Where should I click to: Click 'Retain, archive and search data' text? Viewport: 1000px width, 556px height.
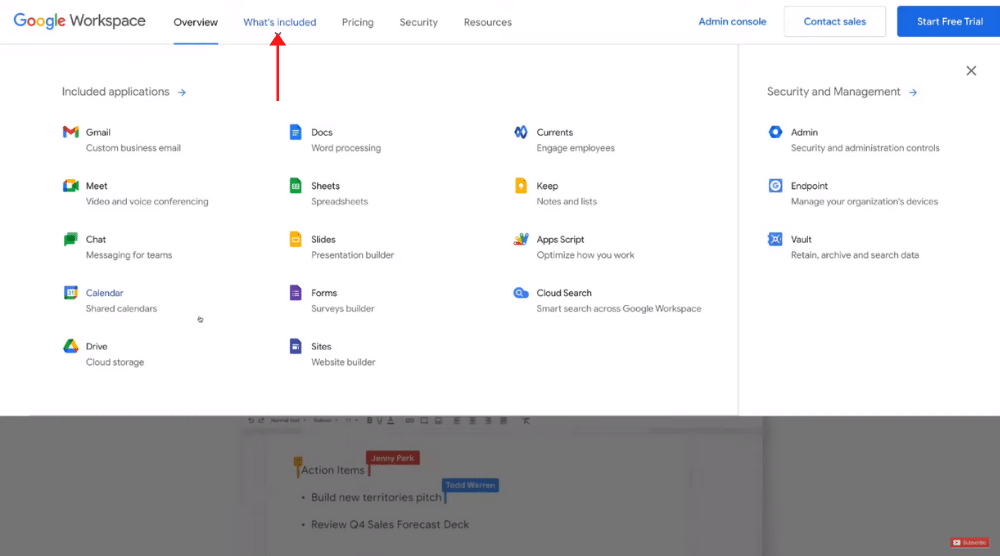[x=855, y=255]
